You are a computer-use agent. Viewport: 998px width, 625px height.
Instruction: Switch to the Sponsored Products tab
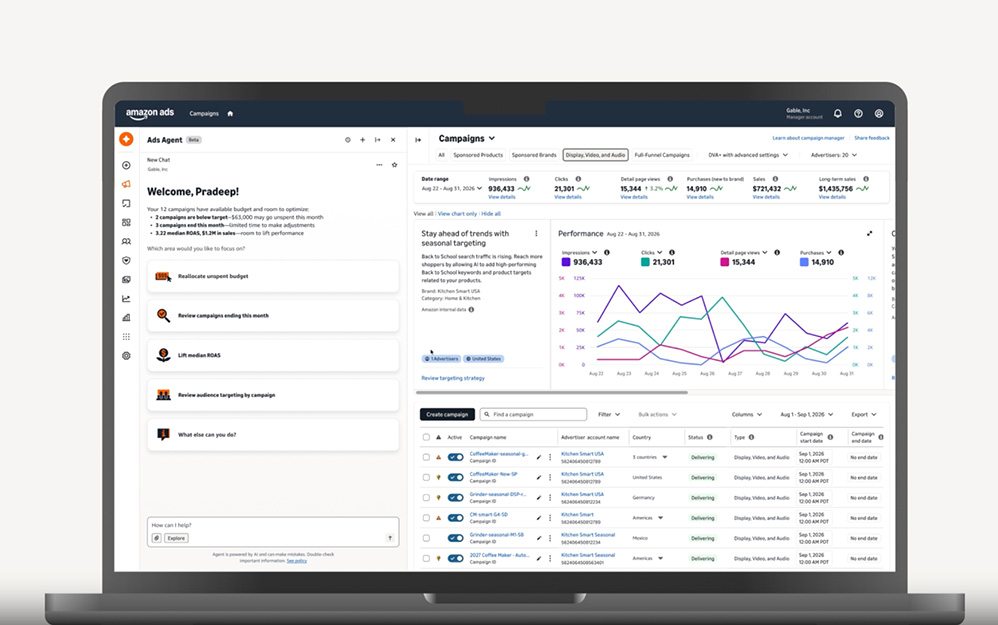pos(478,155)
